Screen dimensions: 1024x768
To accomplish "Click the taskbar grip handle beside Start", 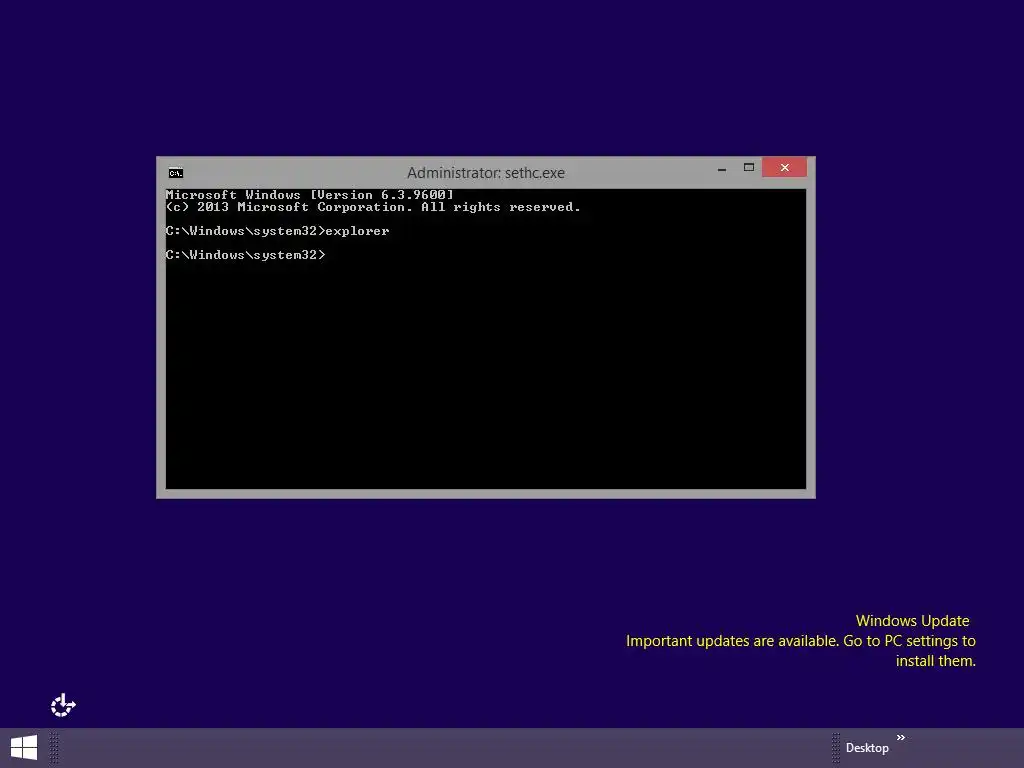I will tap(54, 748).
